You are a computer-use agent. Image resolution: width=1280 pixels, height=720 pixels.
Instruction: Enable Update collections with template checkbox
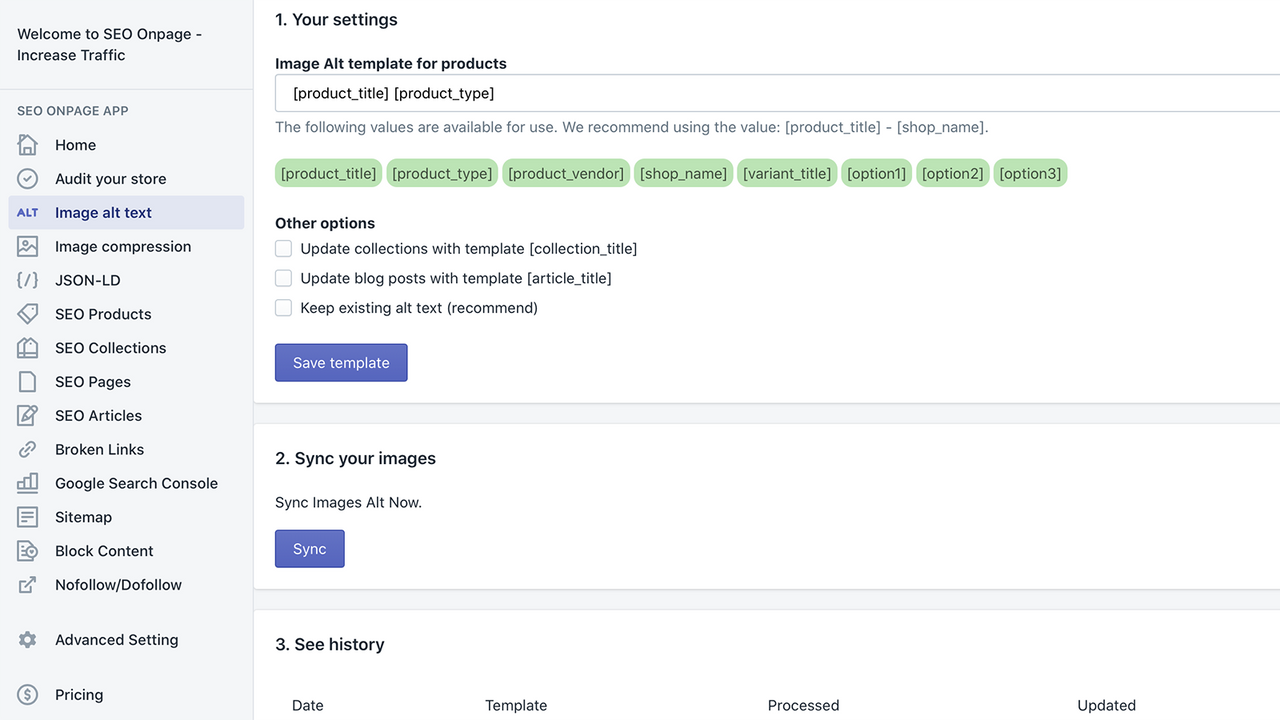tap(284, 249)
